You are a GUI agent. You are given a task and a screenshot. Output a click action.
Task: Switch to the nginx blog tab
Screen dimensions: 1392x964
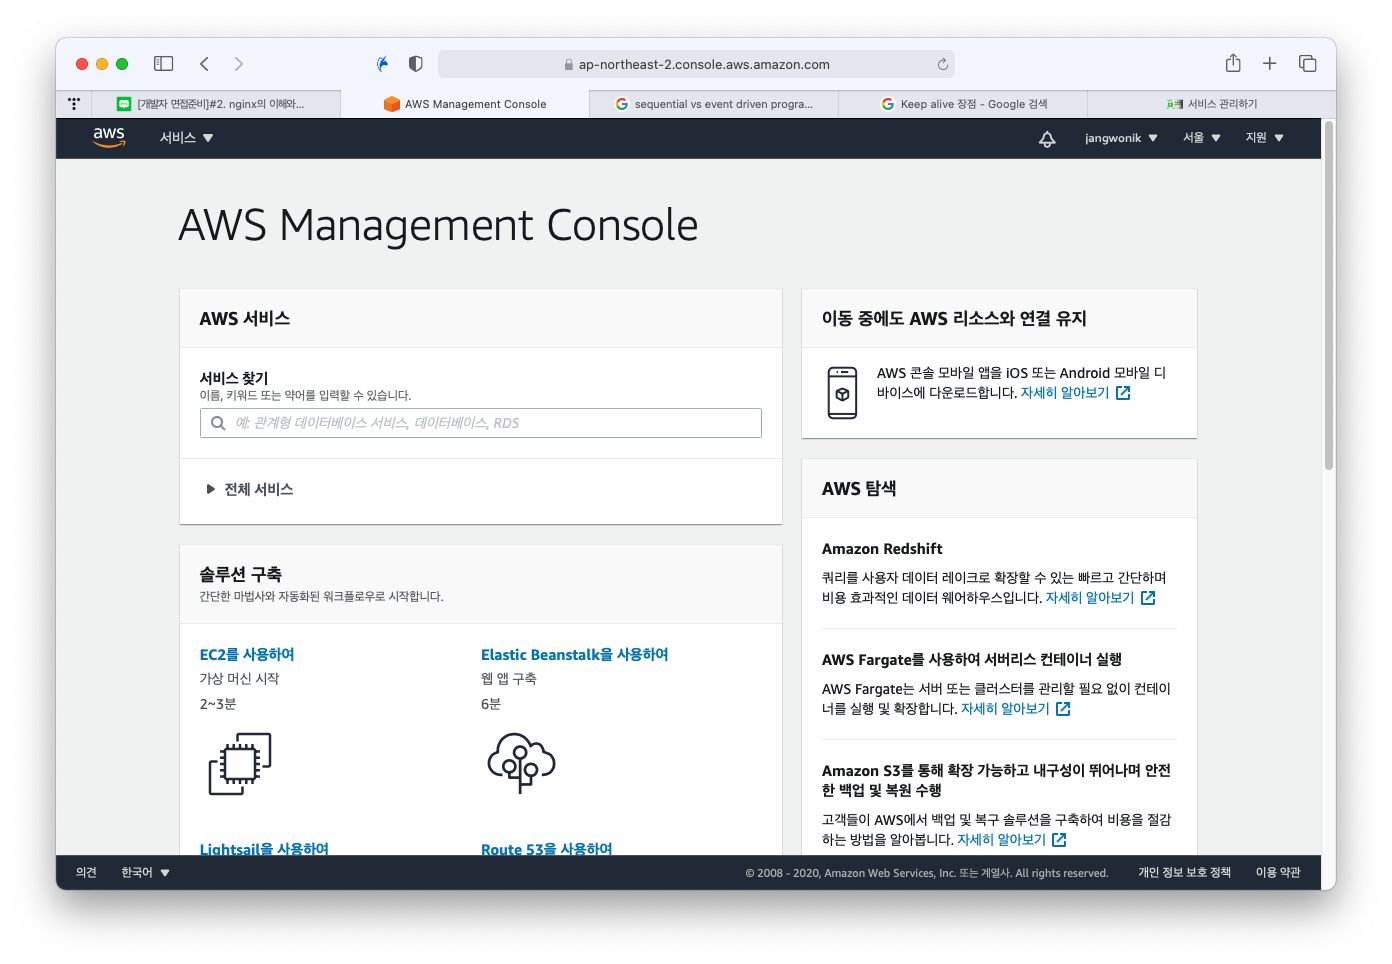(x=215, y=104)
